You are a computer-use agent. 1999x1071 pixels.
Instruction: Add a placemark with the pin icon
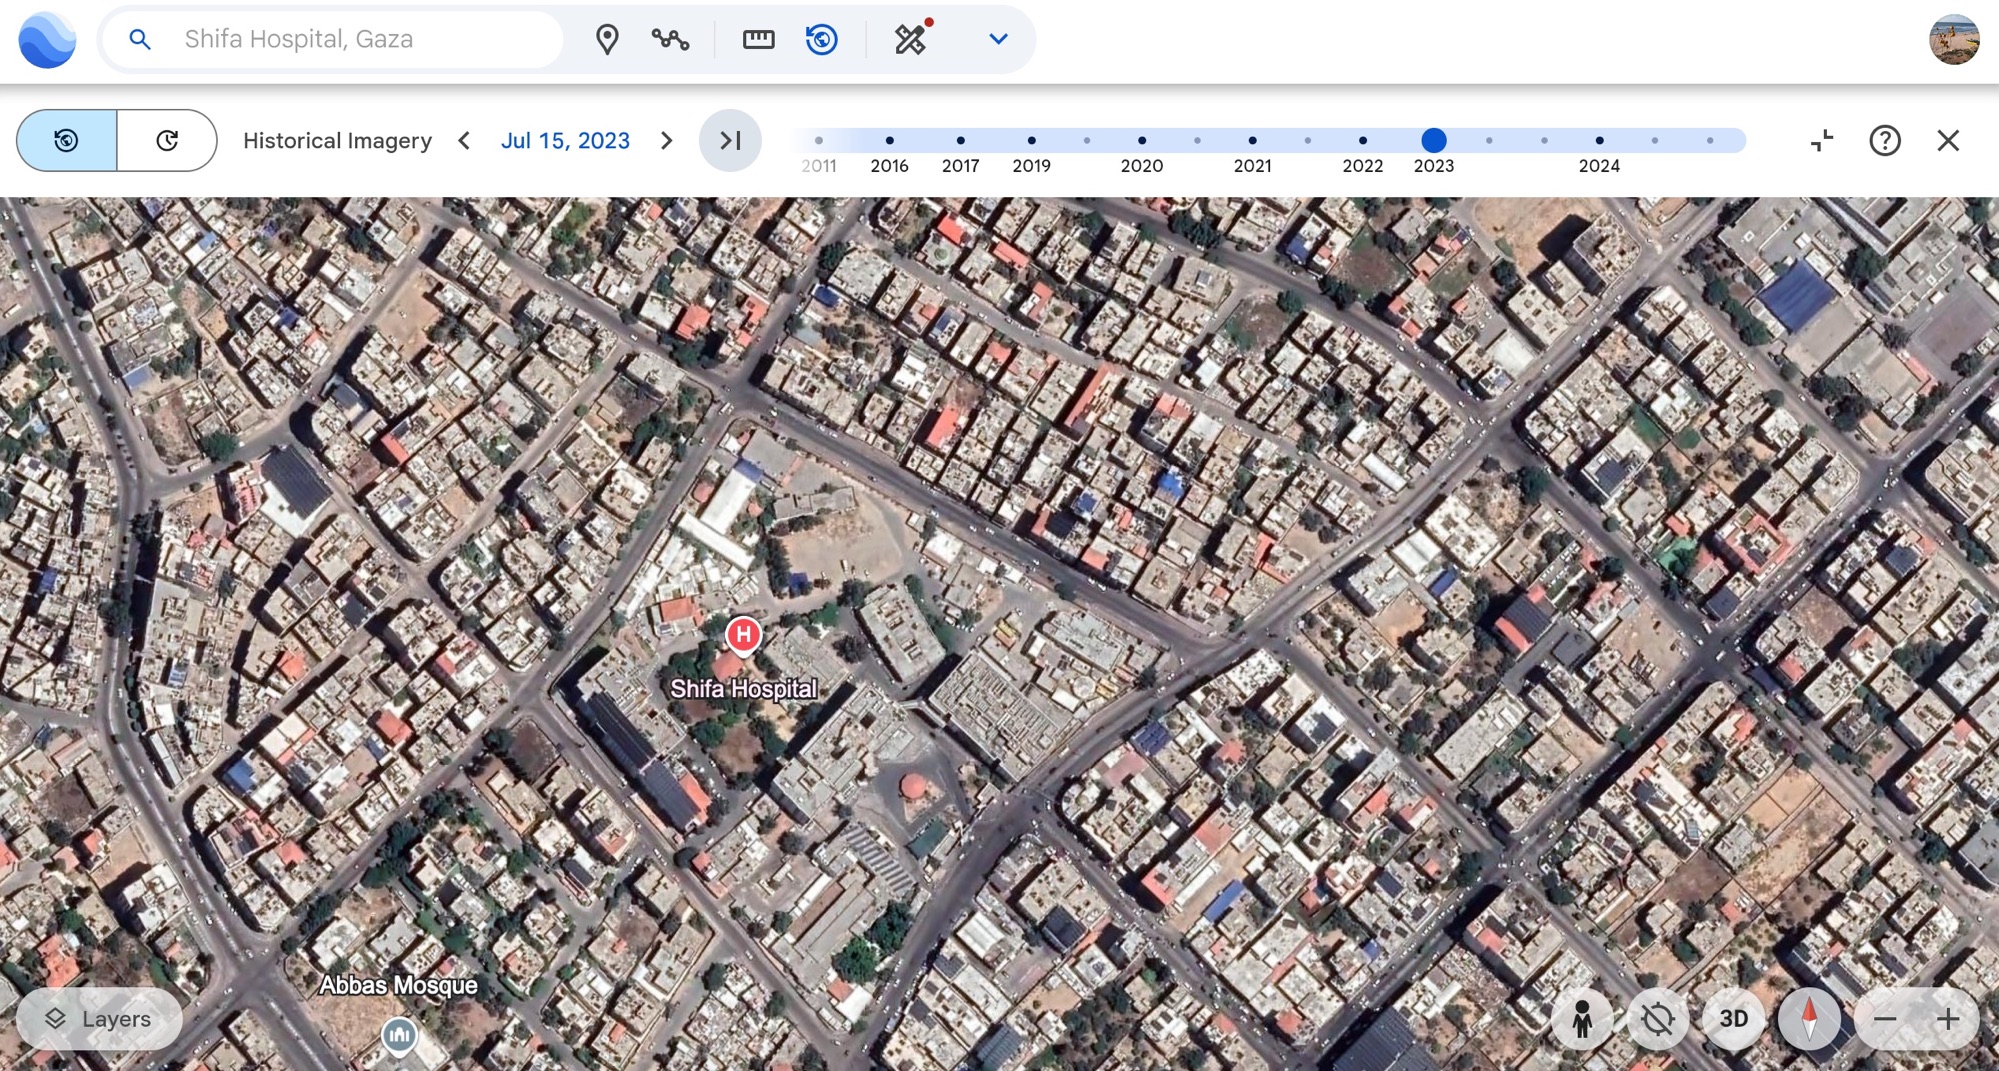(x=606, y=40)
